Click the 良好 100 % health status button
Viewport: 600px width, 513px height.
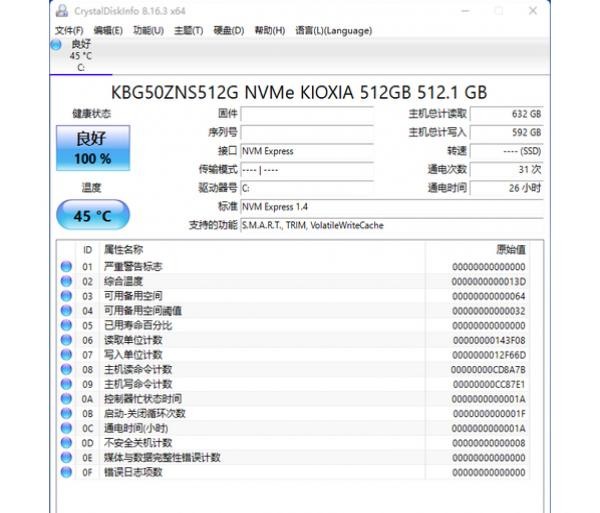click(92, 147)
